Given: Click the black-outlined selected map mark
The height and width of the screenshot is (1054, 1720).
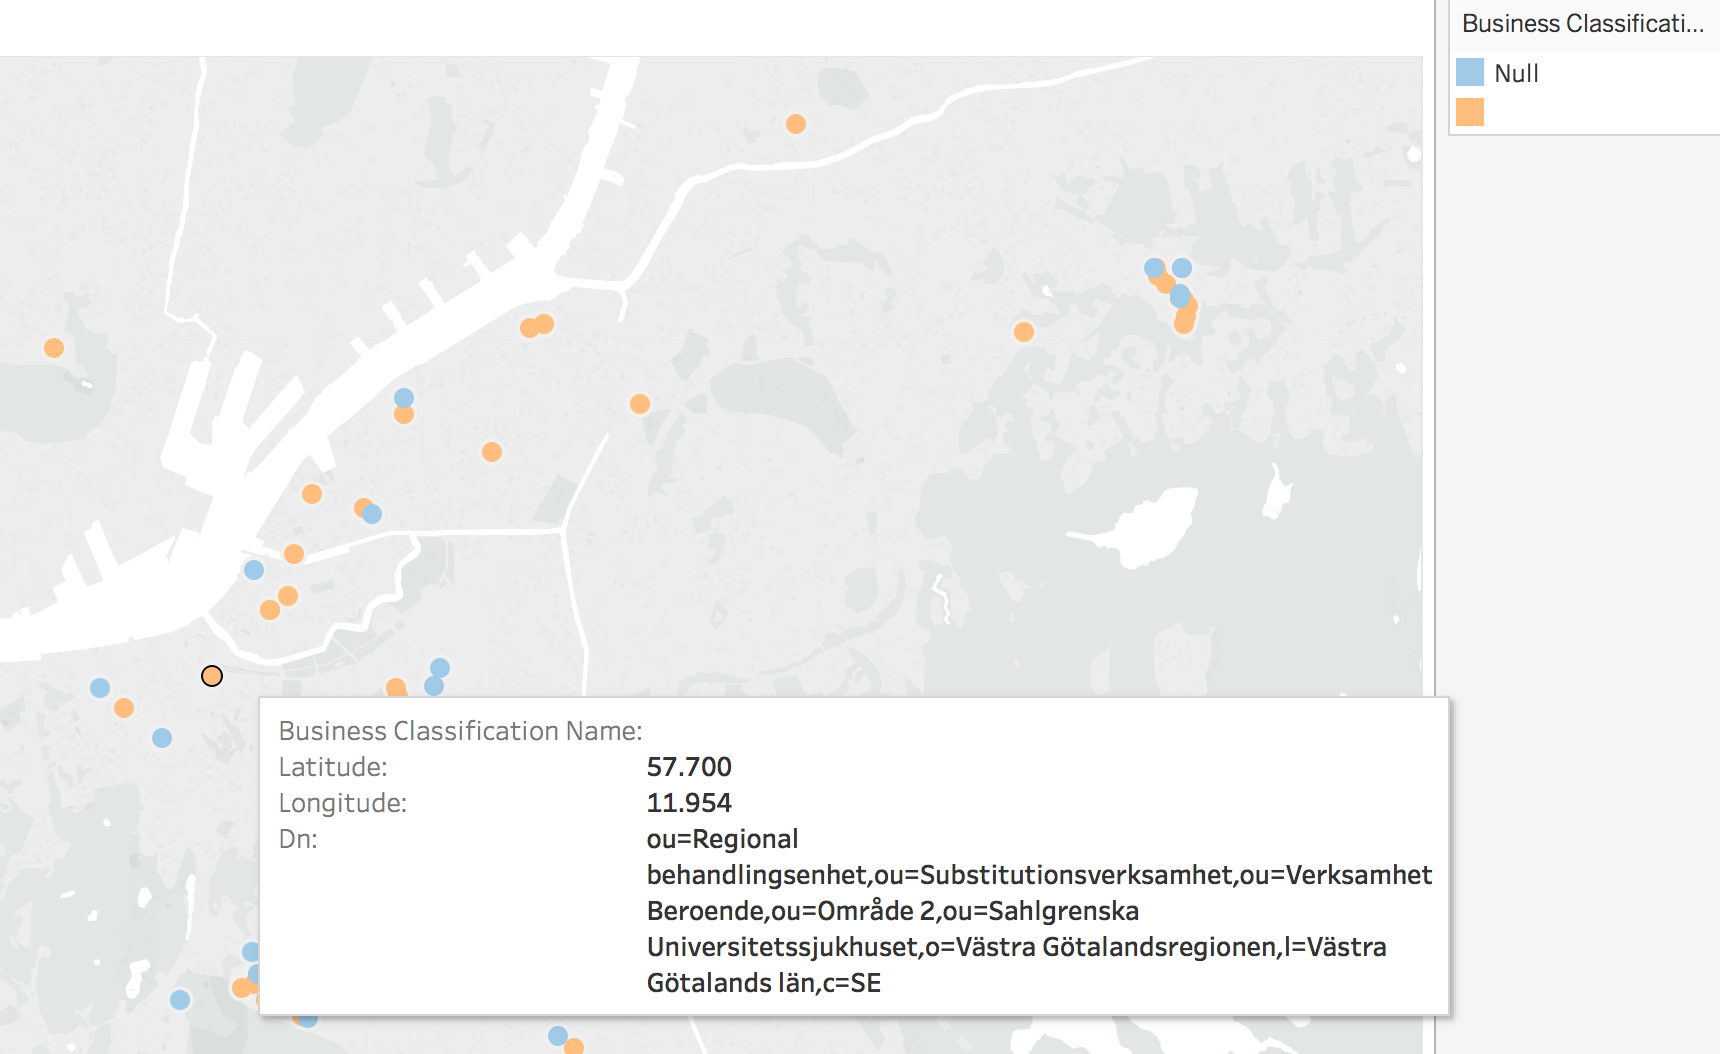Looking at the screenshot, I should point(212,676).
